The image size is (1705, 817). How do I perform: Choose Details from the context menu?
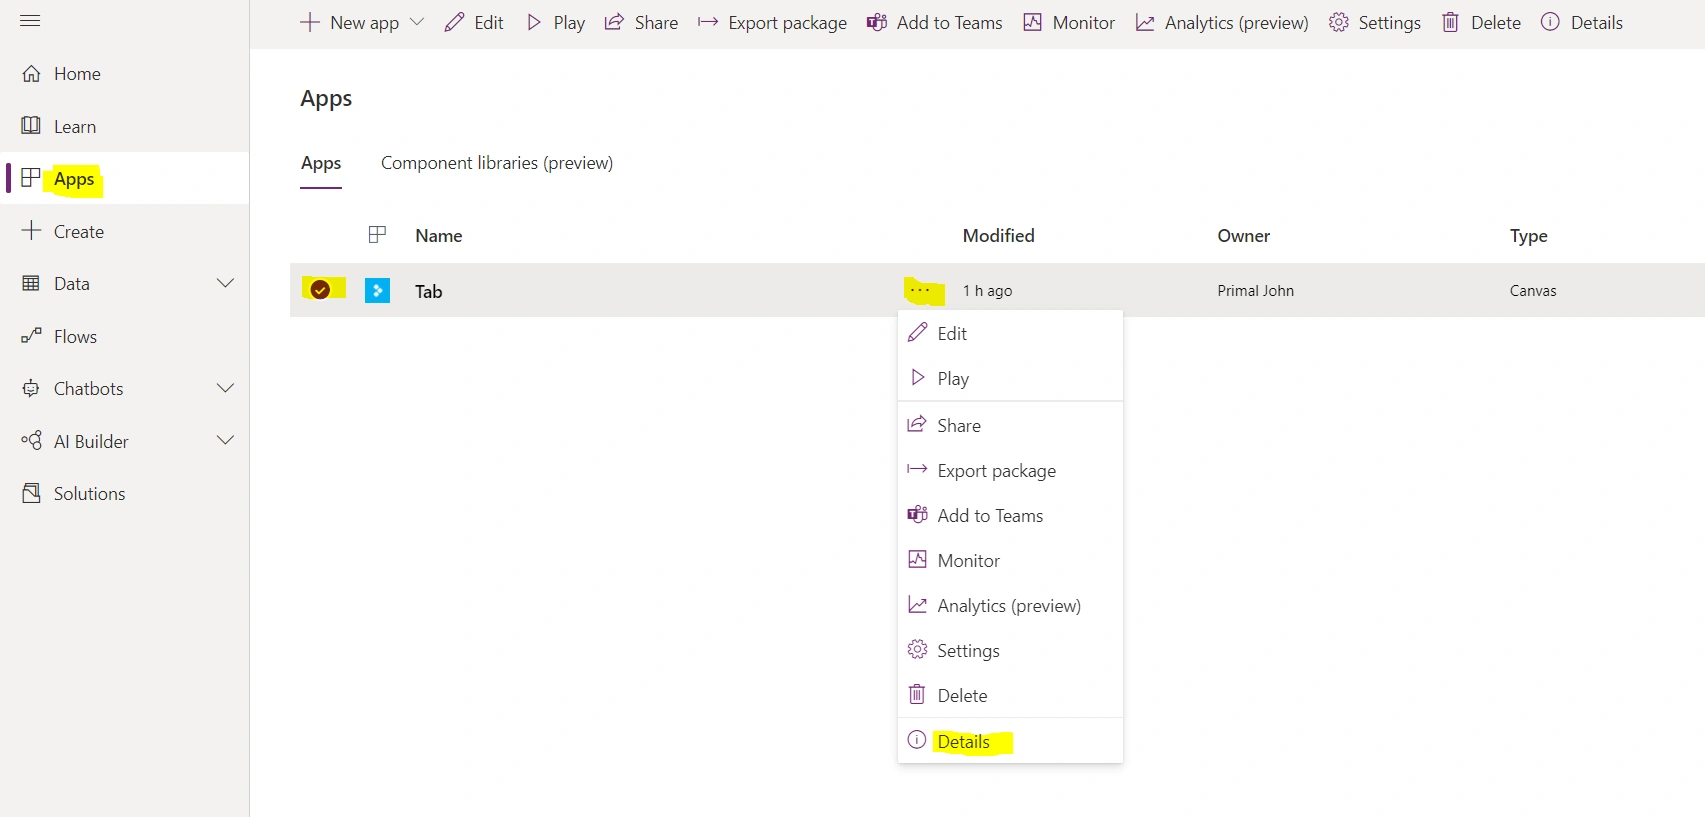click(x=1010, y=742)
